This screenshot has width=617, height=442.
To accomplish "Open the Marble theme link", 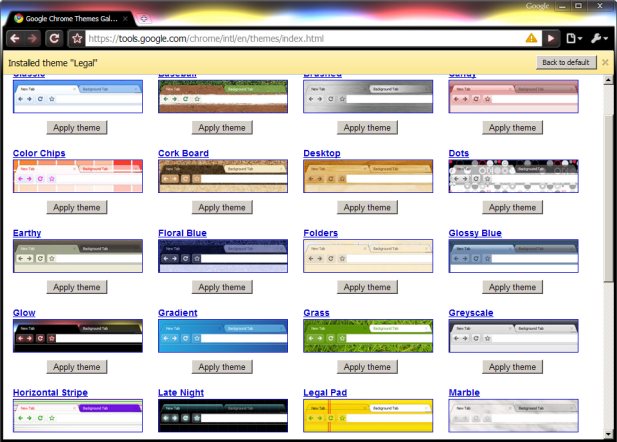I will coord(464,392).
